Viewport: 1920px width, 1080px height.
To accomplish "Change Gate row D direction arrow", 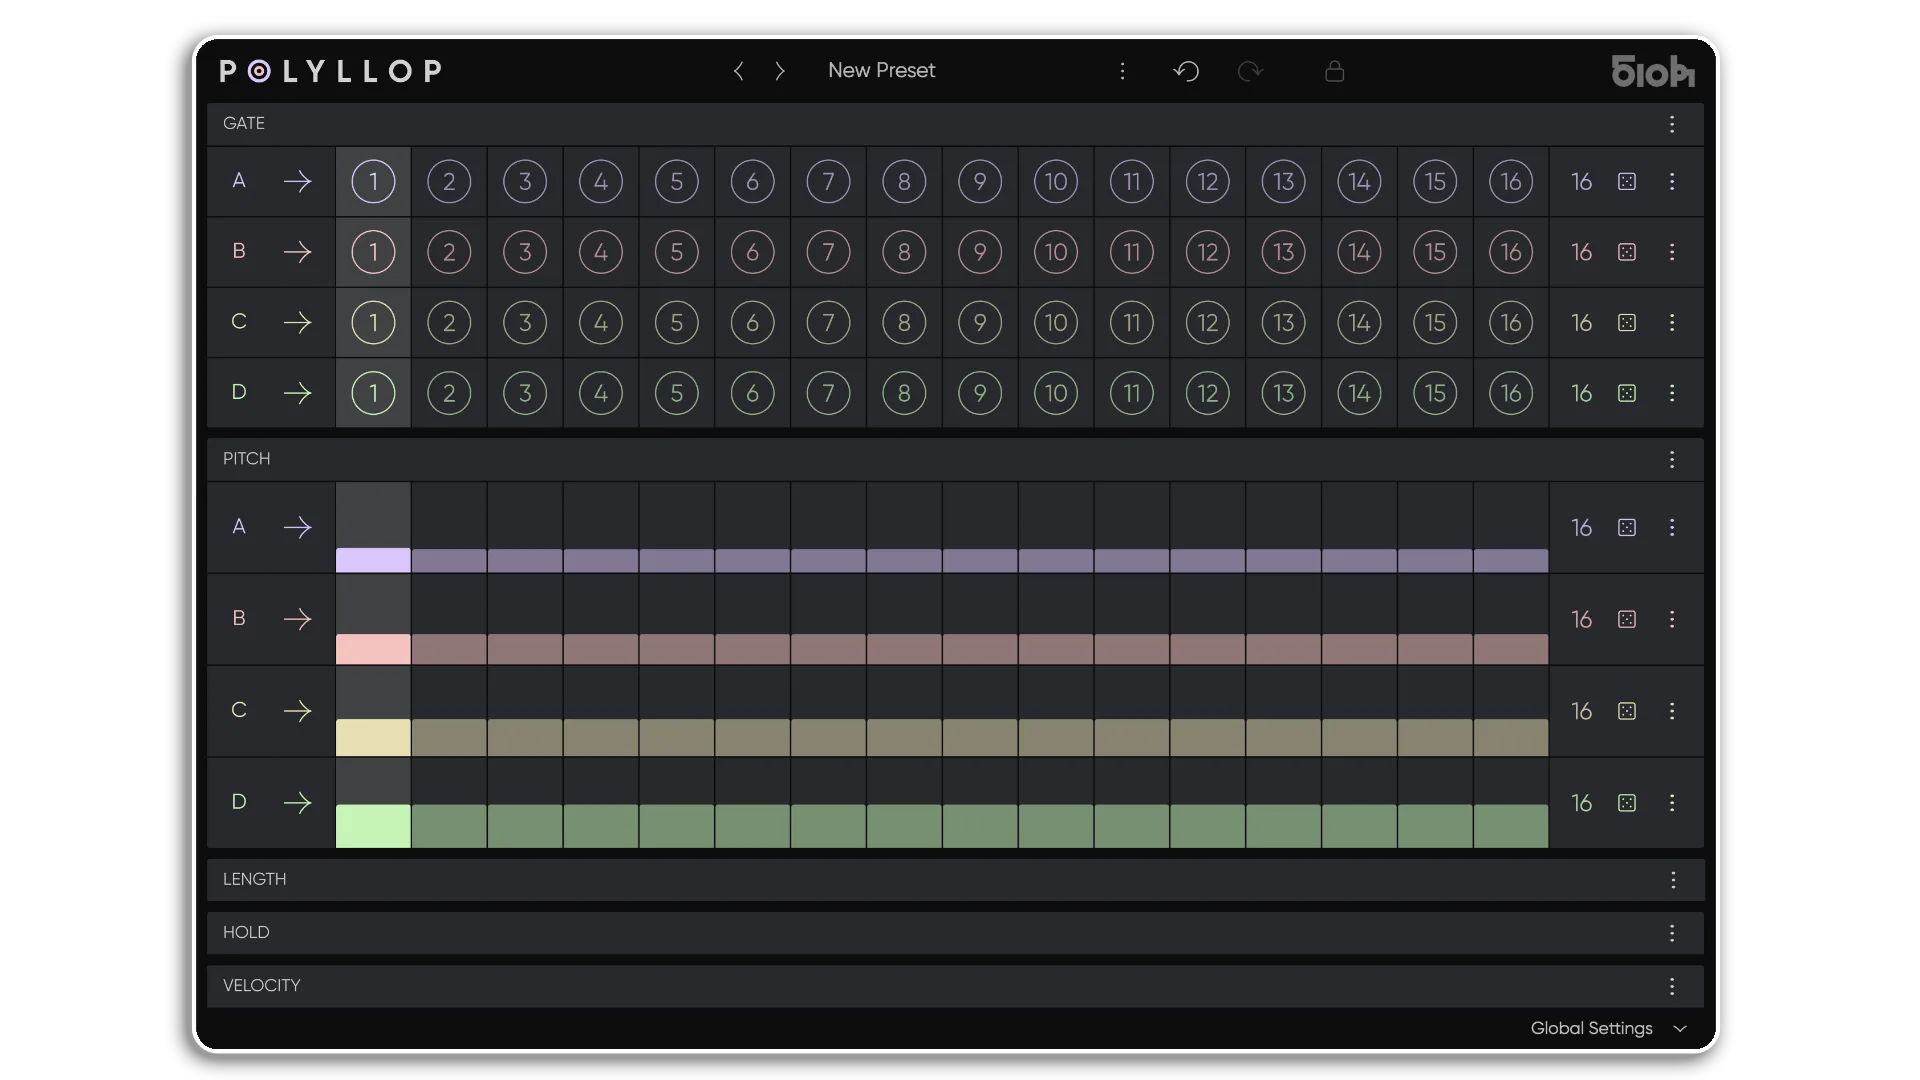I will (297, 393).
